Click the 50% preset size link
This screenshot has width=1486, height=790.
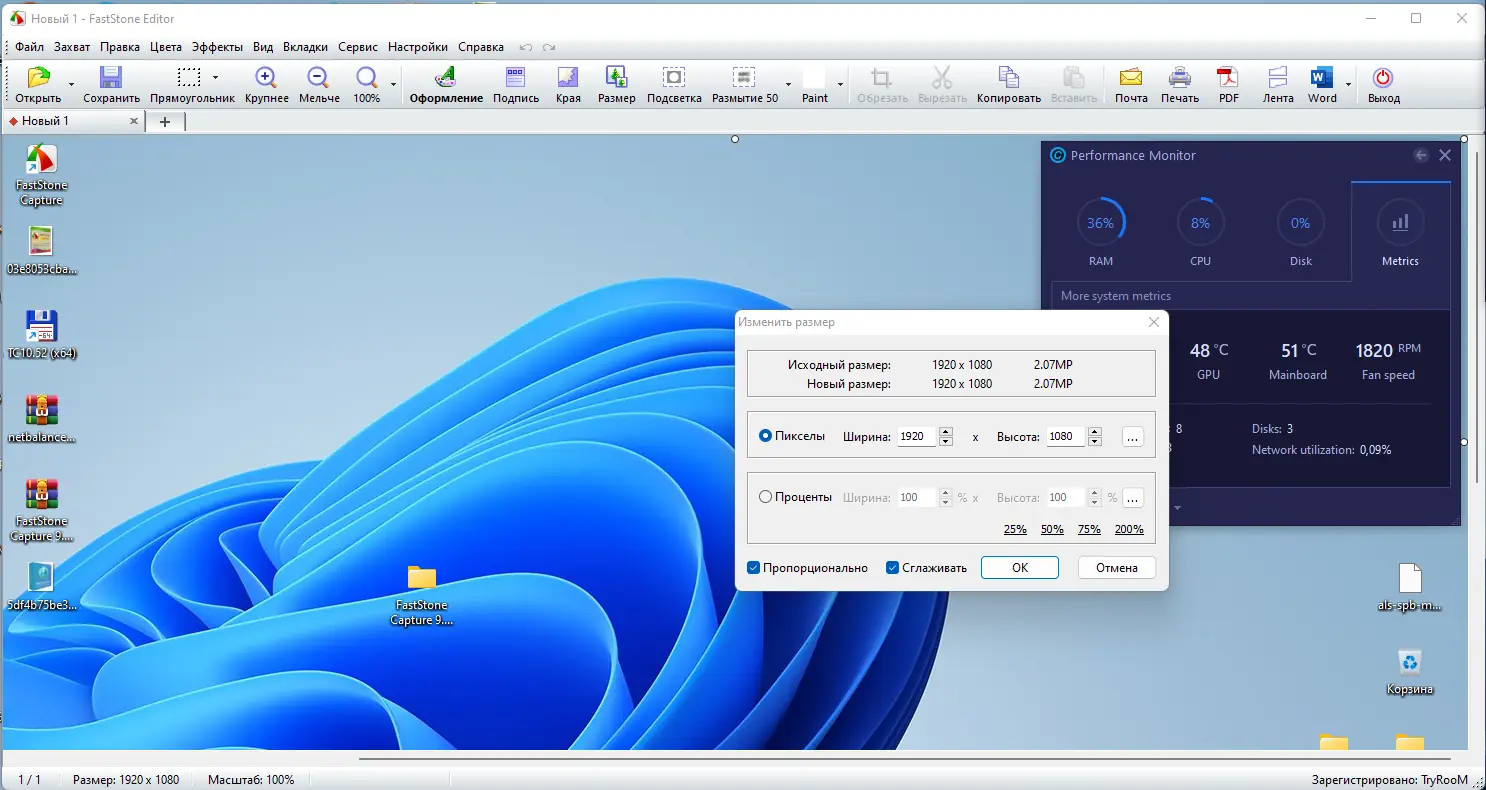(1052, 529)
